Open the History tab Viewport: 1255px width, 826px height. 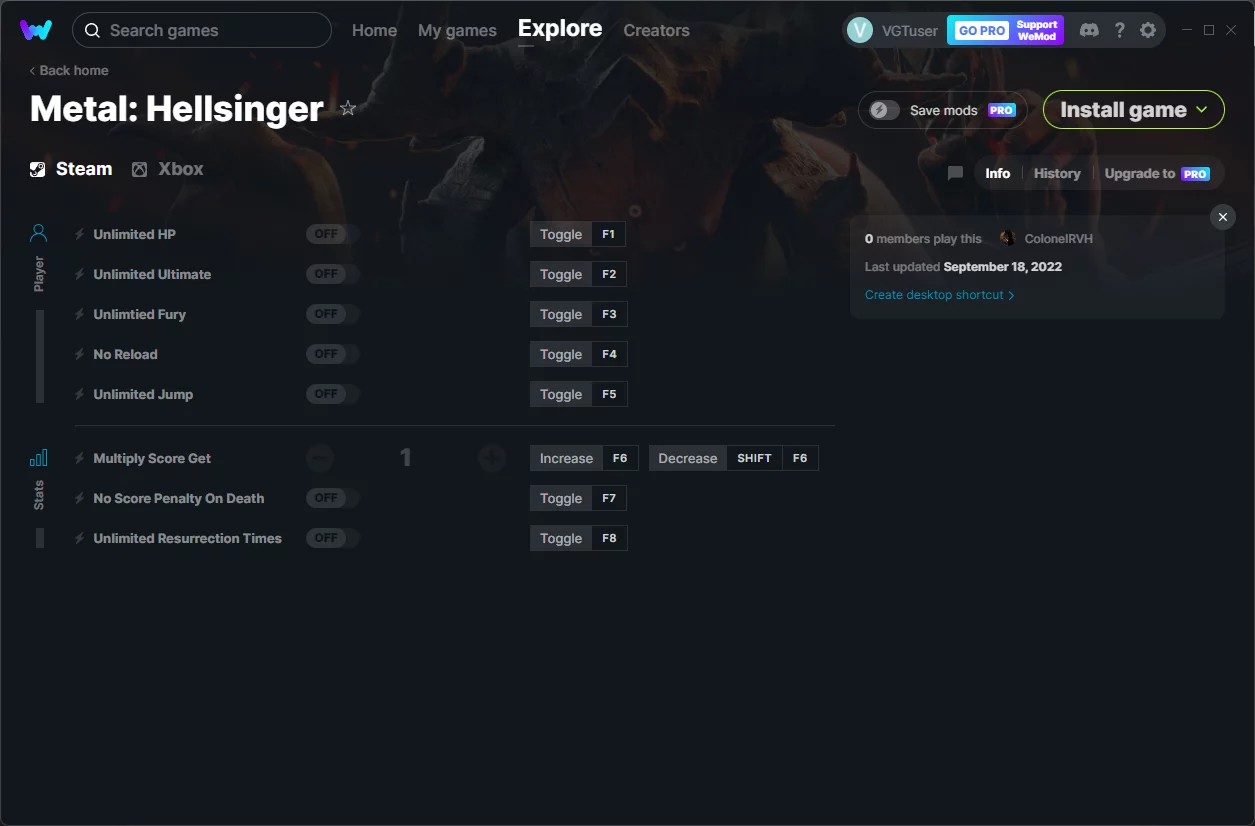coord(1057,173)
